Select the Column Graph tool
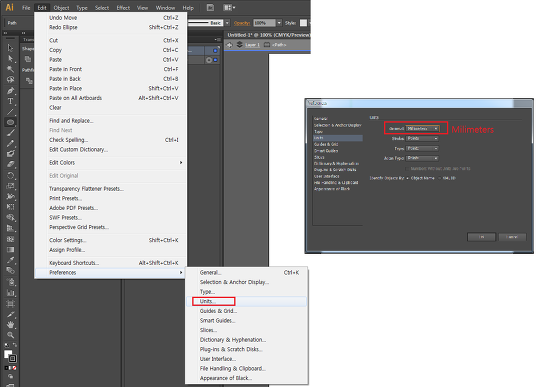 (x=10, y=293)
